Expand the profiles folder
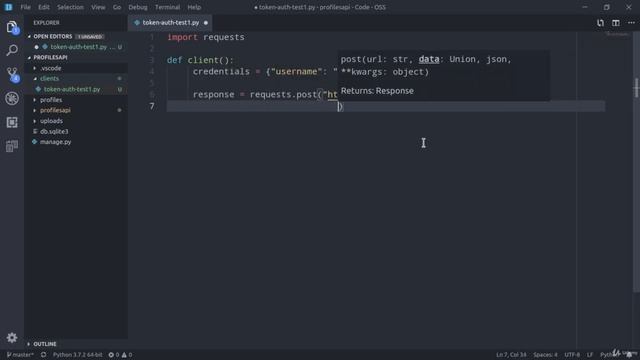 tap(51, 100)
